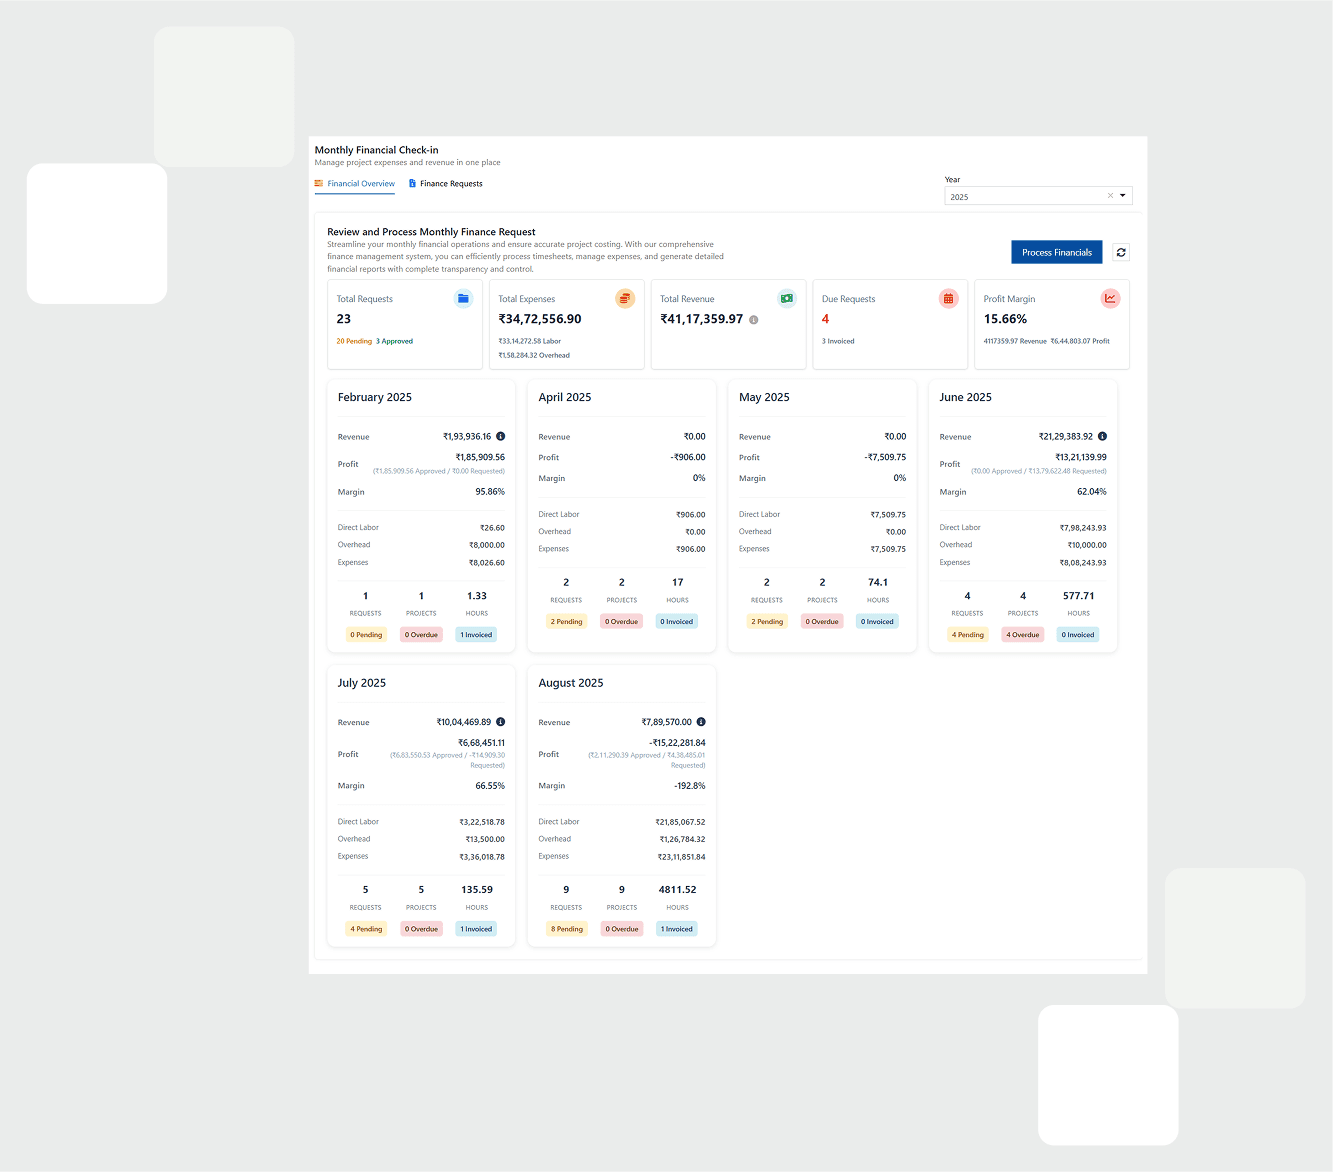
Task: Click June's 4 Overdue badge
Action: (x=1023, y=635)
